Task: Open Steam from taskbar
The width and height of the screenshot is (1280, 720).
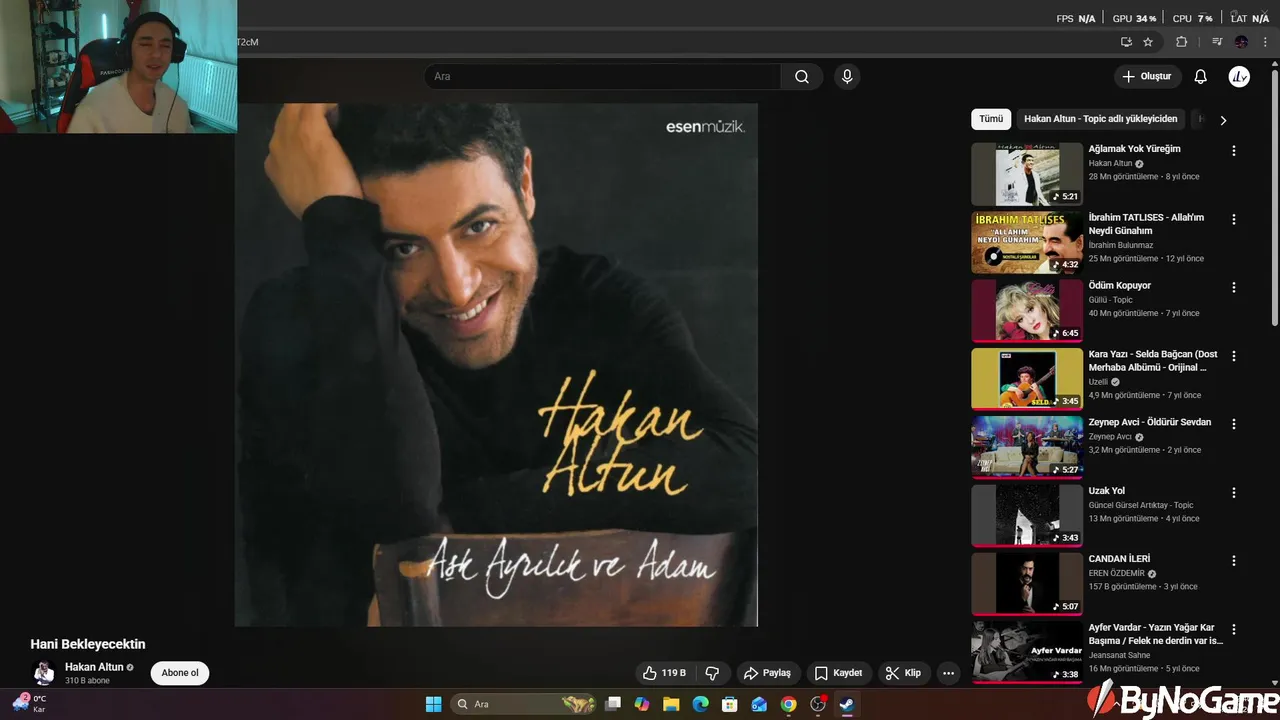Action: 847,704
